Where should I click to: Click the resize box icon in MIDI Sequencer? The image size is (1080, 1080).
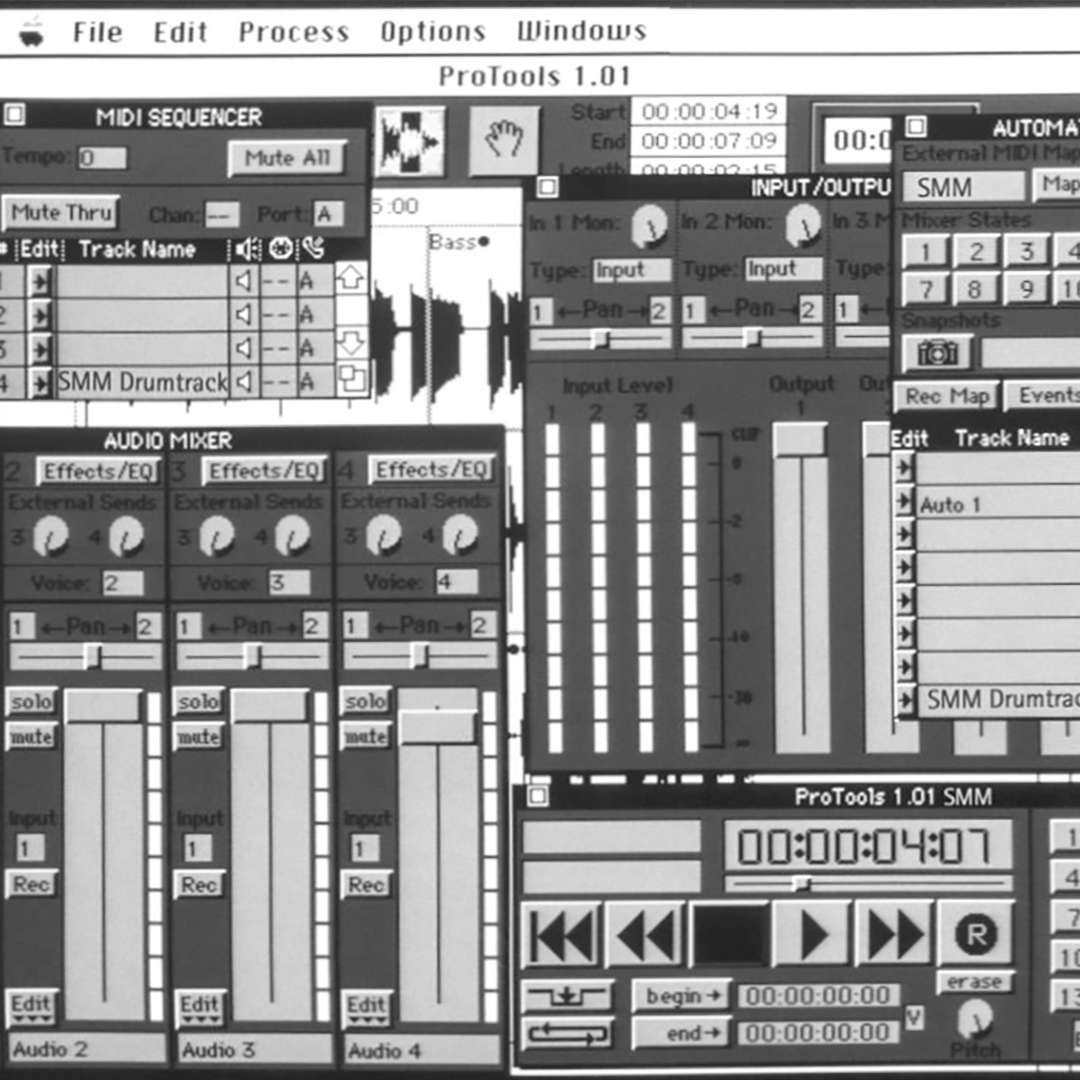click(353, 380)
